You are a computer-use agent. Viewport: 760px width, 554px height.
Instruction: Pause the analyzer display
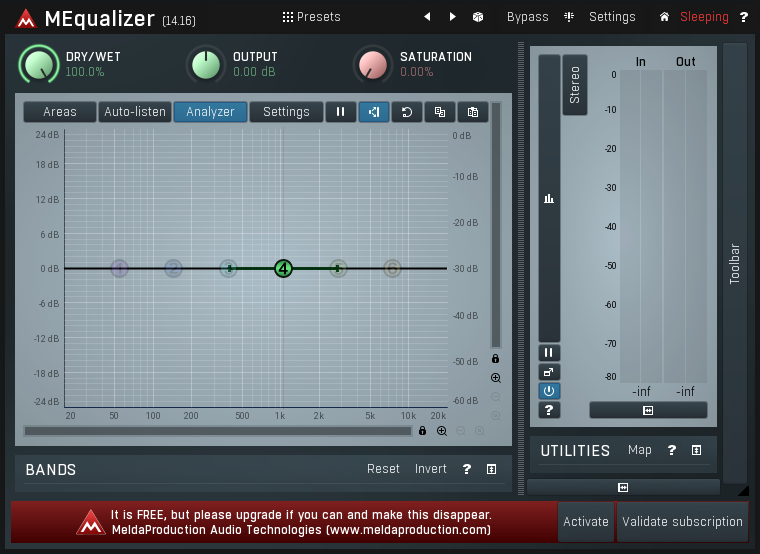pyautogui.click(x=340, y=112)
